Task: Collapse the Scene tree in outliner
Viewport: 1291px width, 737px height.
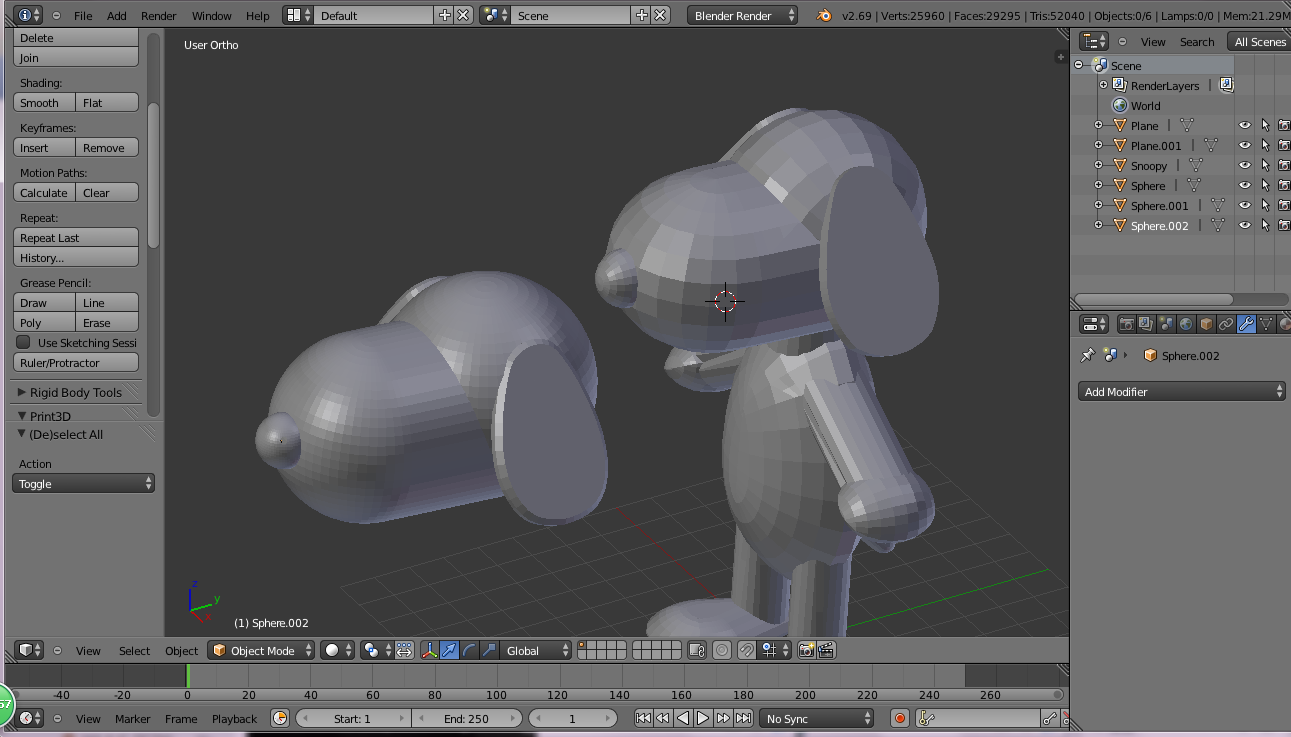Action: pos(1080,65)
